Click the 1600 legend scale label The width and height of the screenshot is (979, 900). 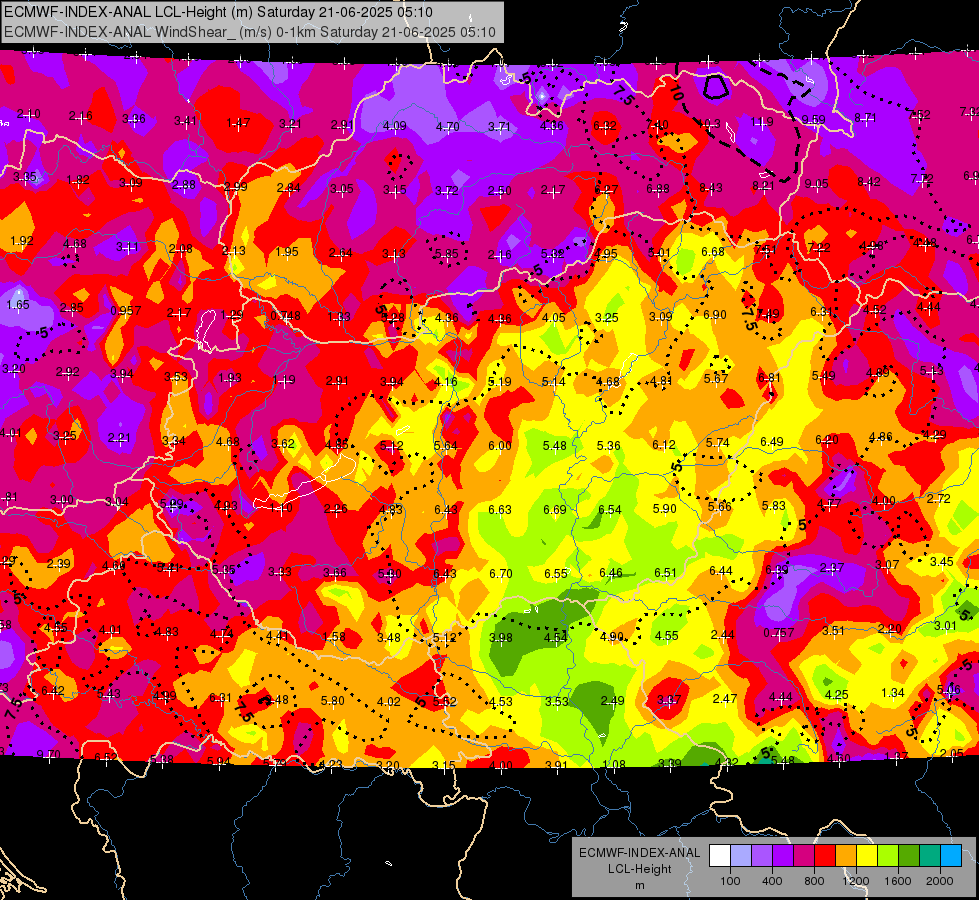coord(898,881)
